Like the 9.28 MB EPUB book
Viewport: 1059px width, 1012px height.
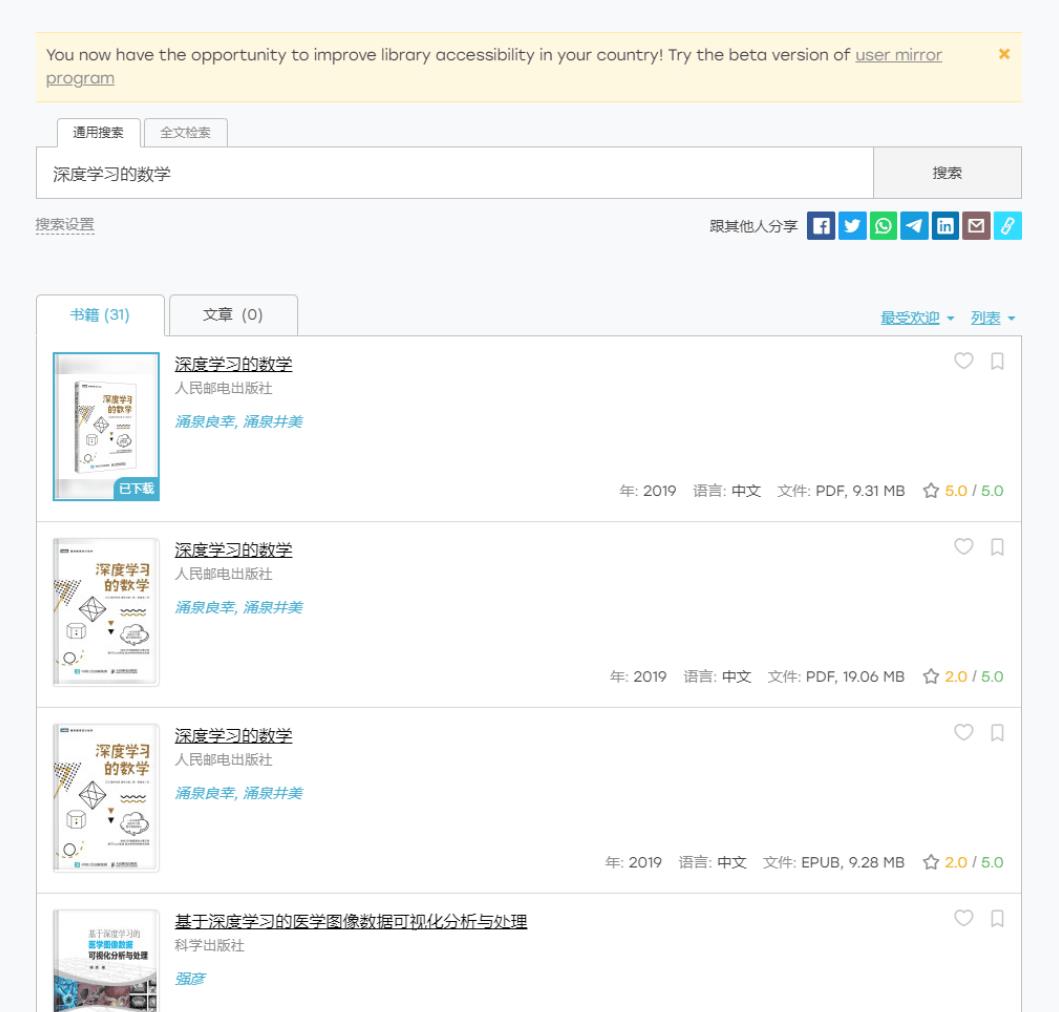coord(963,732)
